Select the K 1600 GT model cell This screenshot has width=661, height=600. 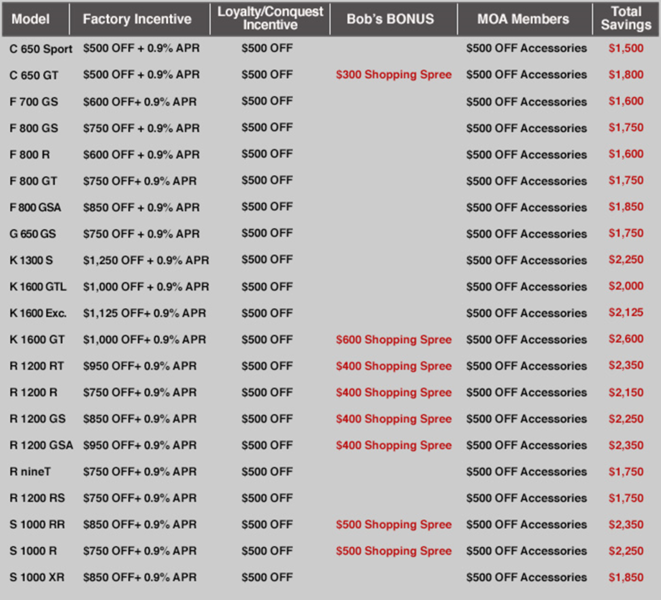(37, 339)
